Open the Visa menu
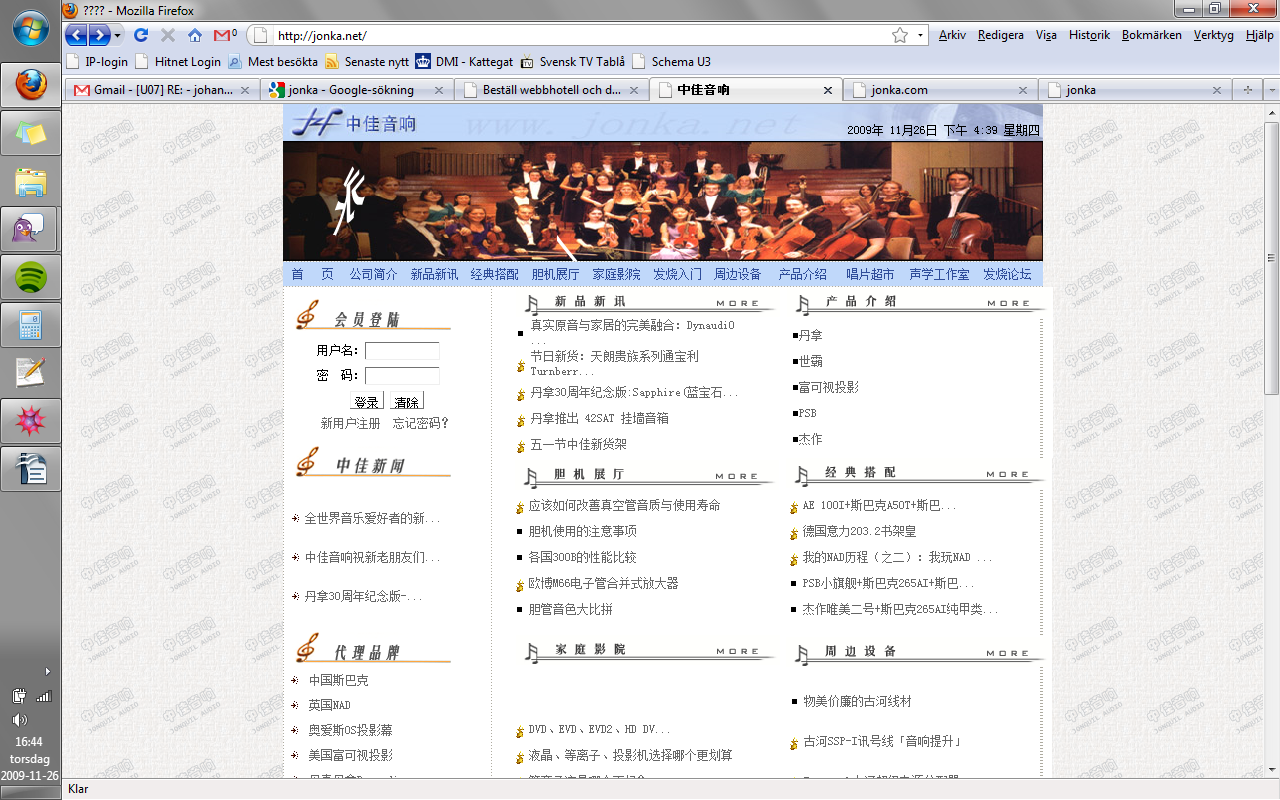 tap(1046, 35)
